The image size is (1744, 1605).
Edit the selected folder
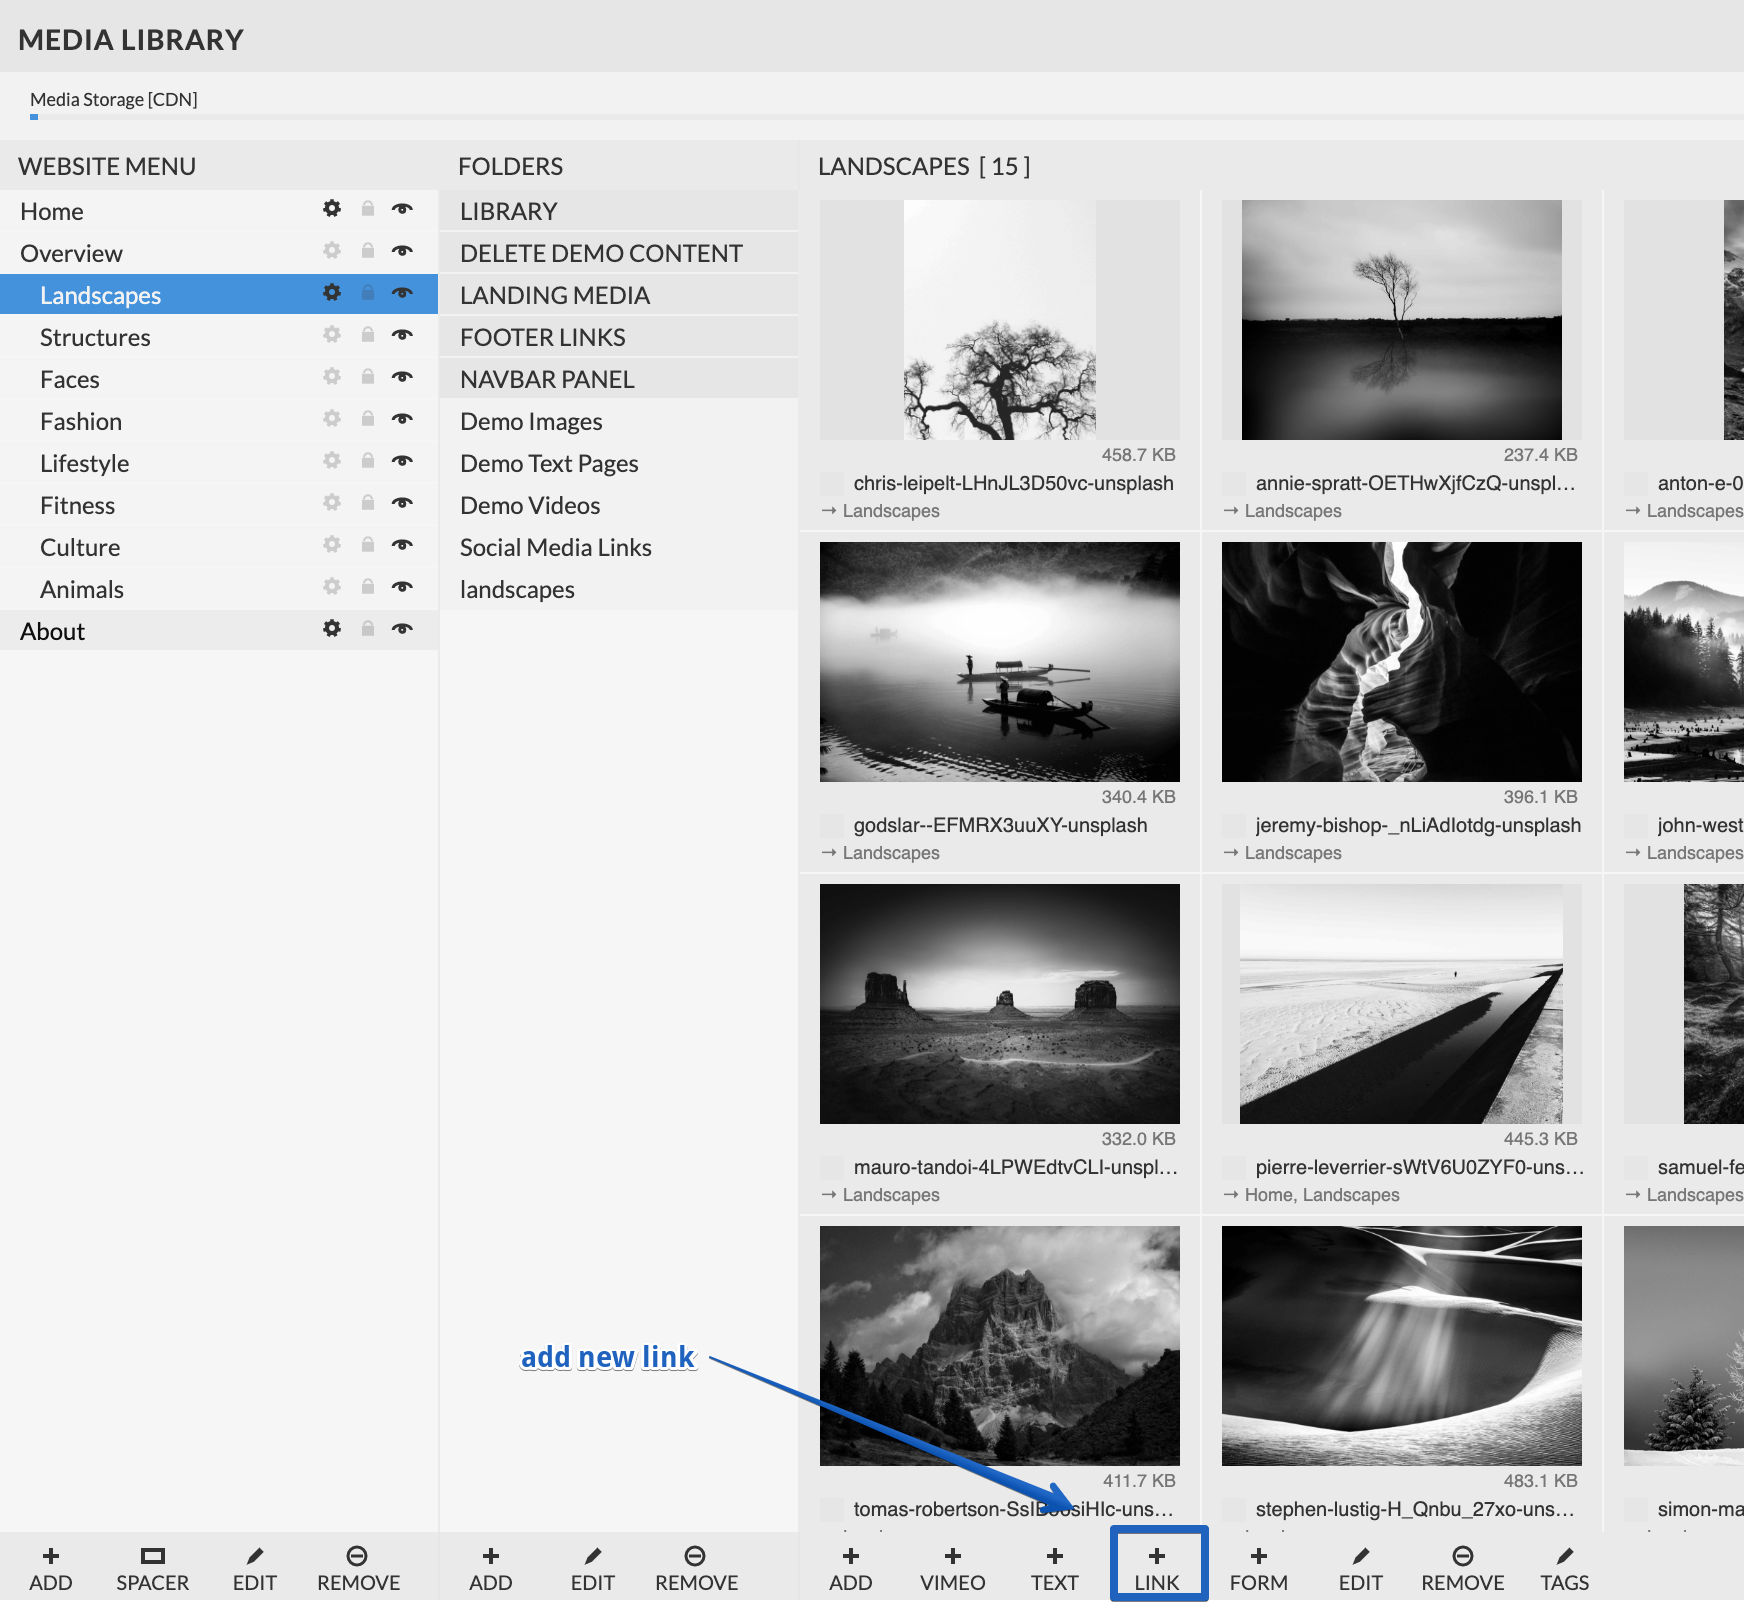point(593,1569)
